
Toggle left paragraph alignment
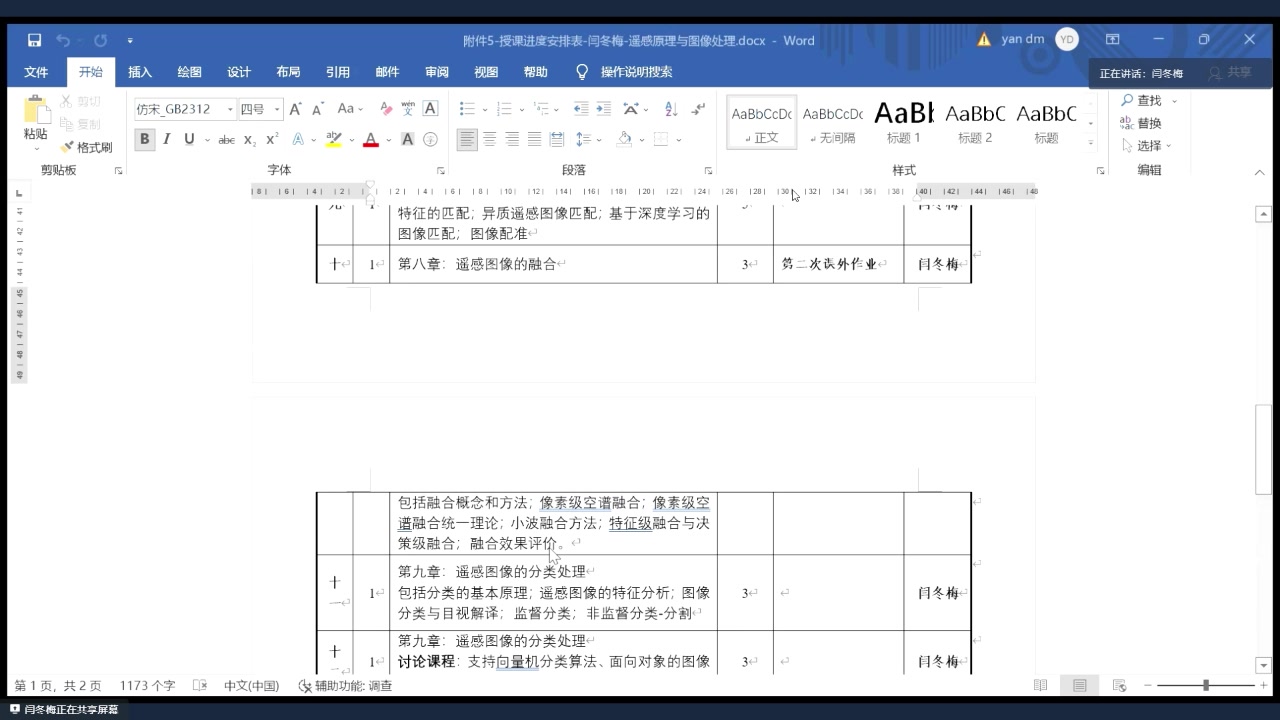[x=467, y=140]
